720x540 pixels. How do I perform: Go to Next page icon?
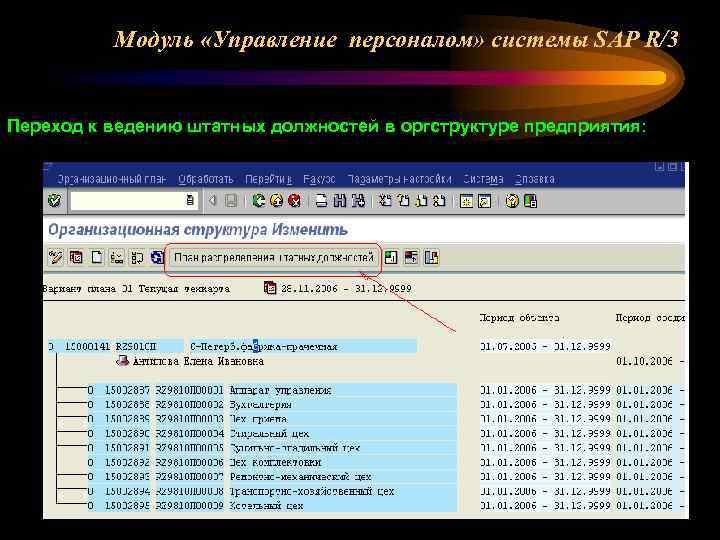[x=422, y=201]
